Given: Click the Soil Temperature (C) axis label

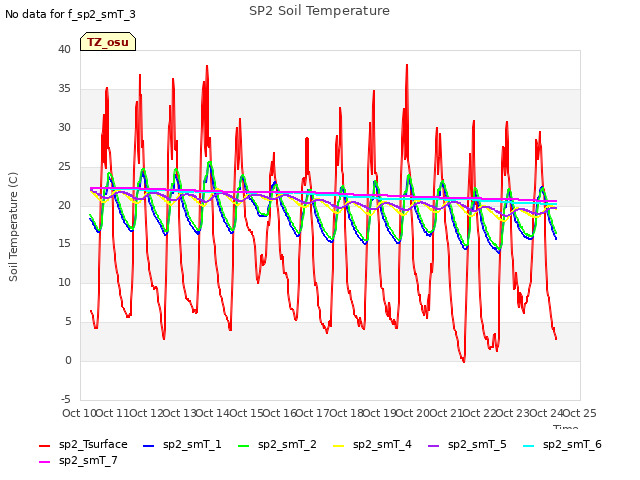Looking at the screenshot, I should coord(13,227).
